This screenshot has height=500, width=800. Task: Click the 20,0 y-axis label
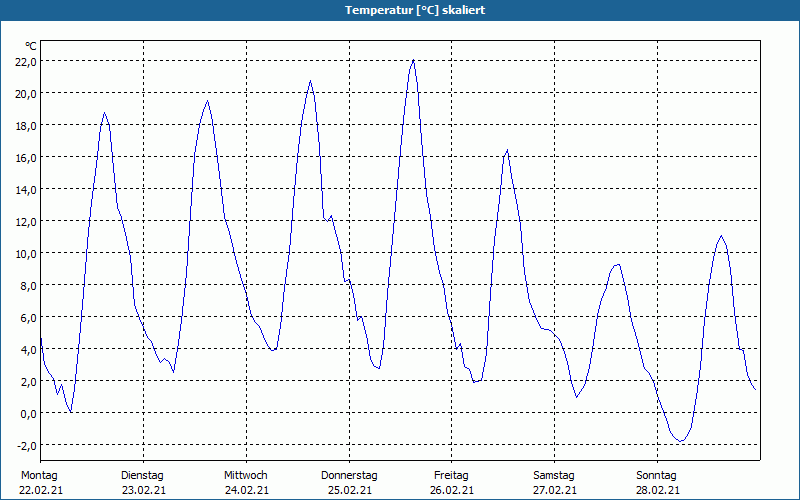26,94
